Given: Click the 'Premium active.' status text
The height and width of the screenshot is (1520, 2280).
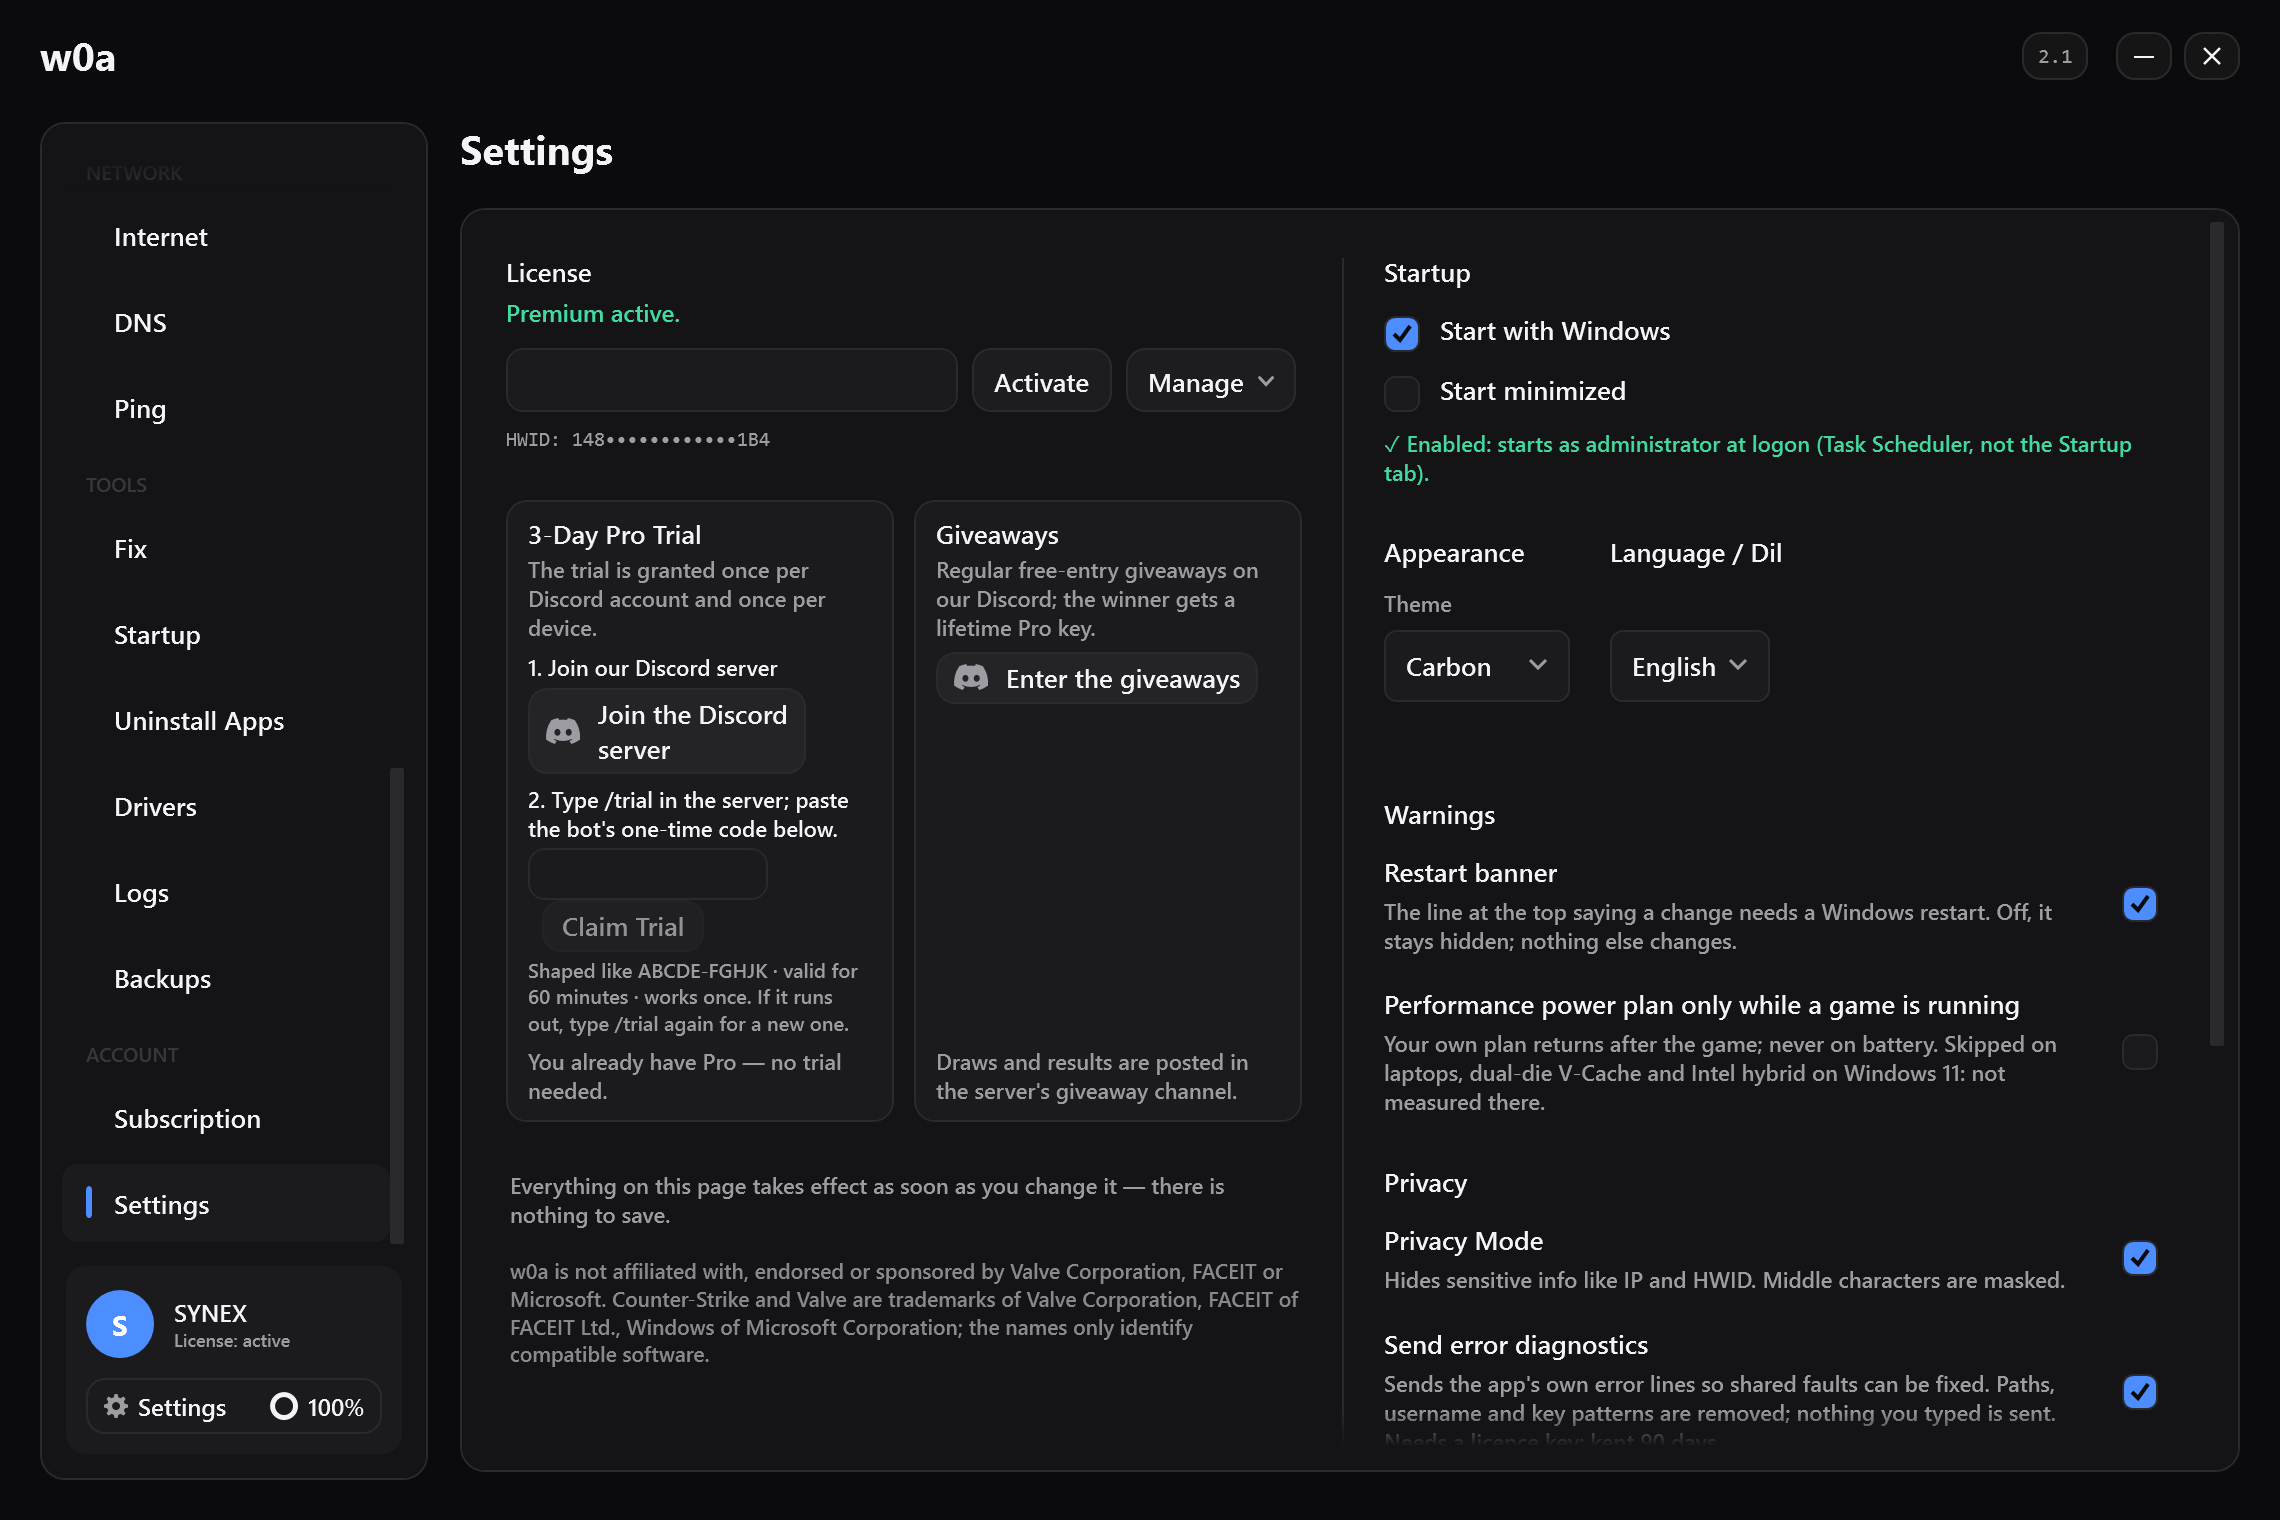Looking at the screenshot, I should (593, 314).
